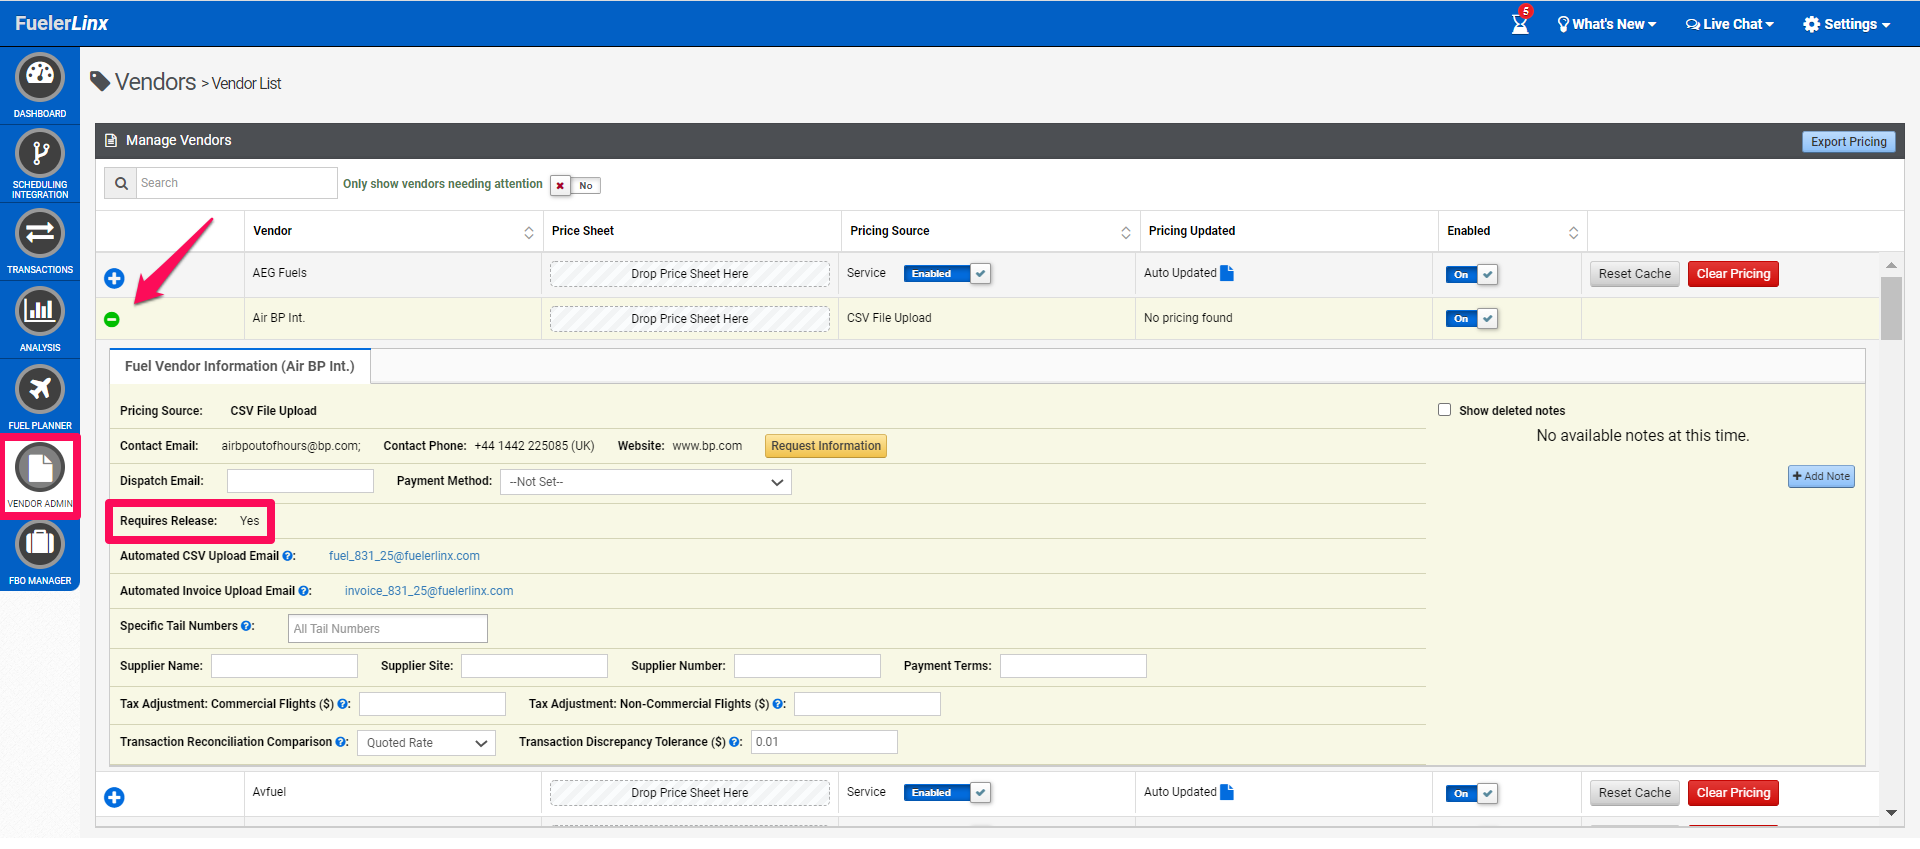Open Transaction Reconciliation Comparison dropdown

[x=426, y=743]
